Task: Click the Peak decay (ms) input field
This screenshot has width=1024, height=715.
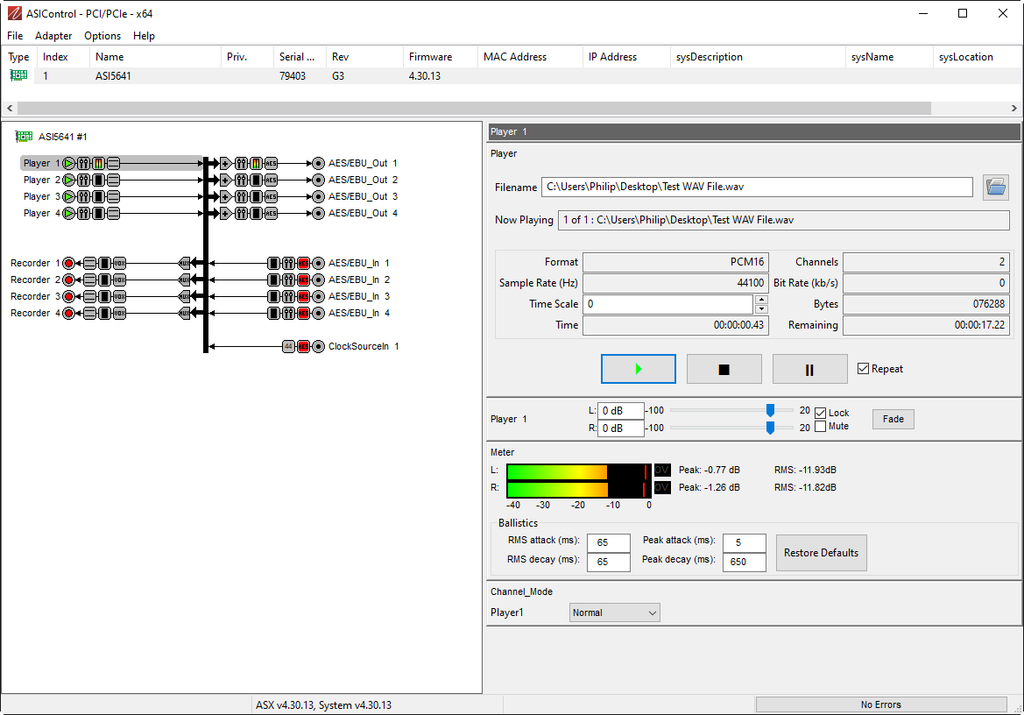Action: 744,562
